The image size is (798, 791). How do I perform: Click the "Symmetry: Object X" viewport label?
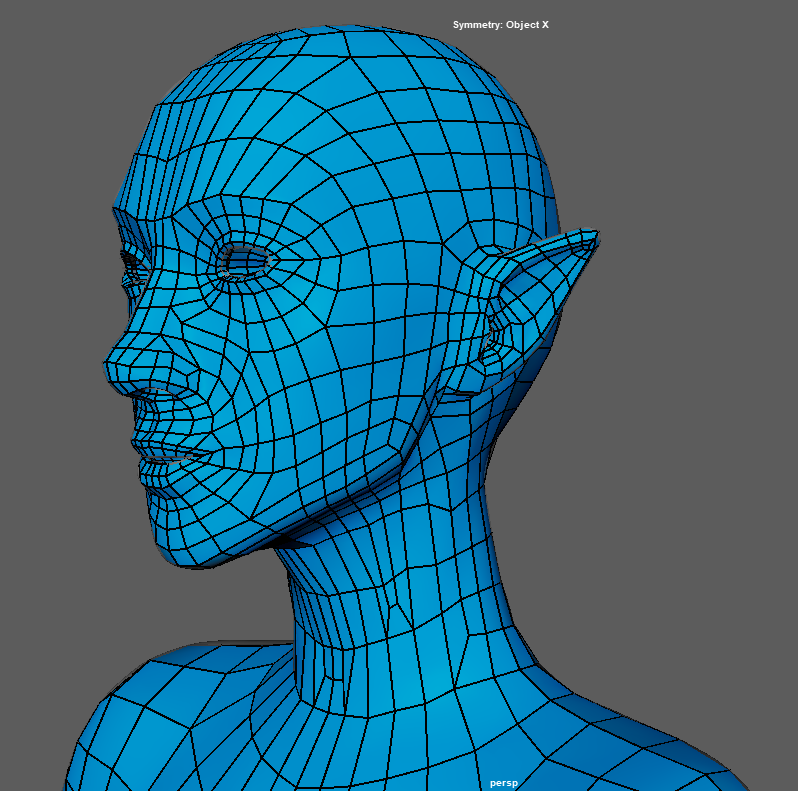501,25
